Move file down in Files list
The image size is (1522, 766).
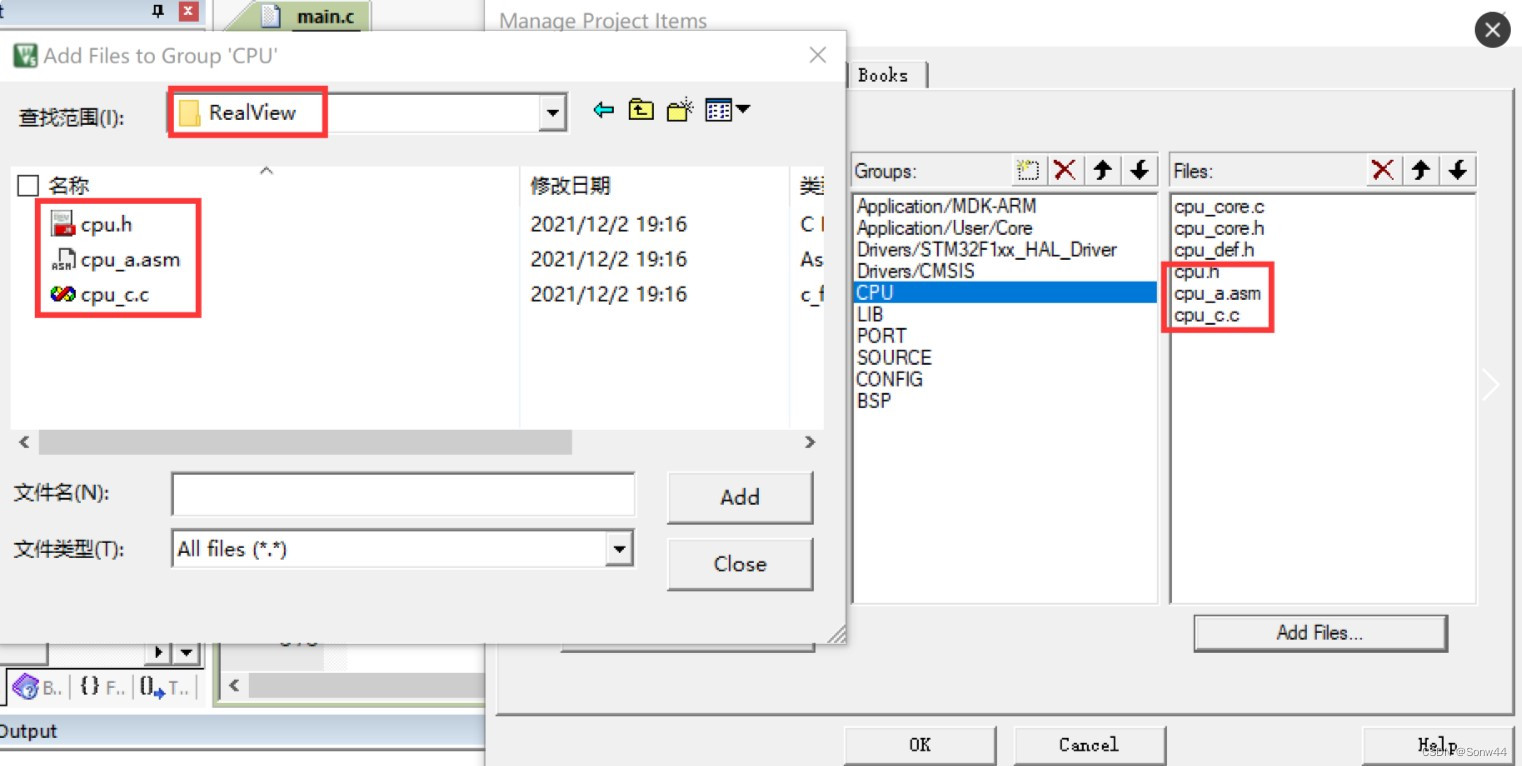[x=1457, y=170]
